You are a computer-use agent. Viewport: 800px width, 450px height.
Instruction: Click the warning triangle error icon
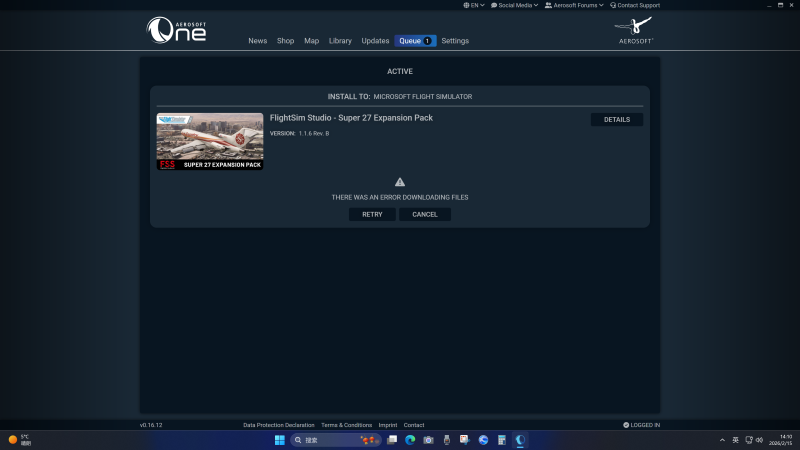point(400,182)
